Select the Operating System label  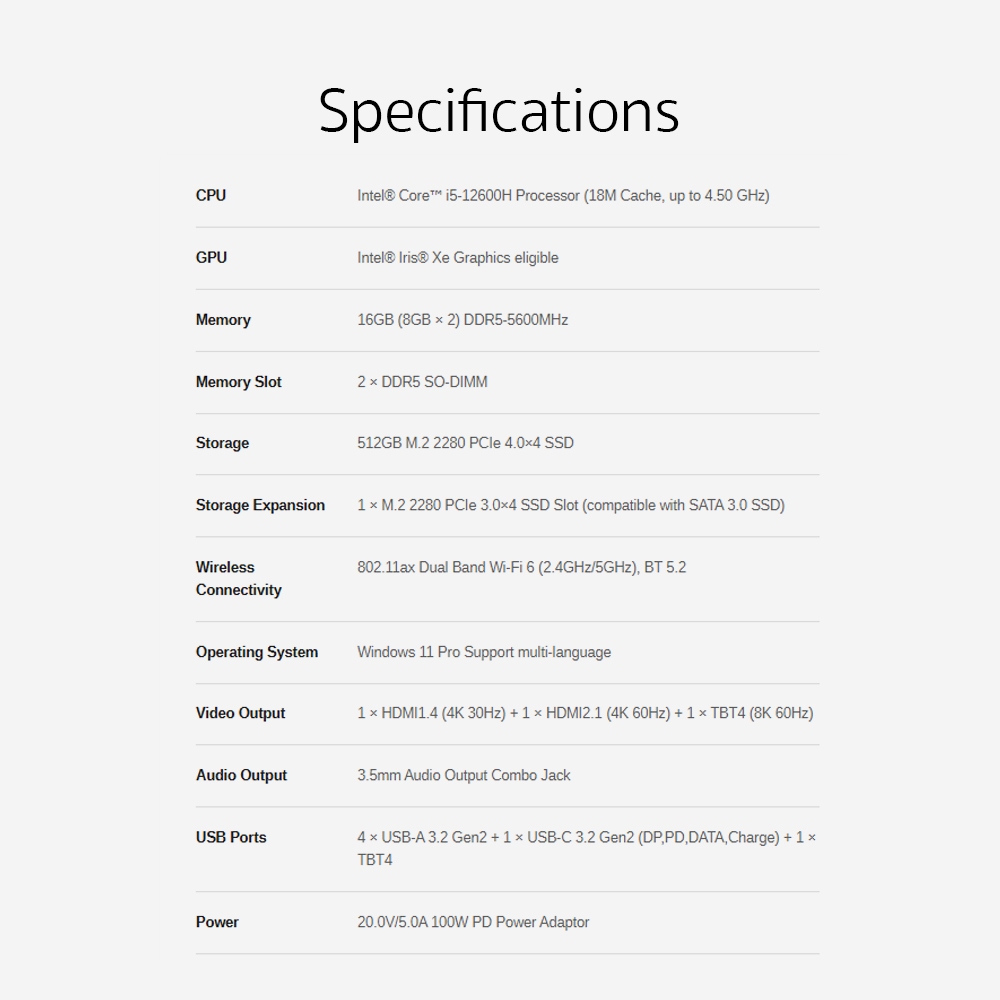pos(257,652)
